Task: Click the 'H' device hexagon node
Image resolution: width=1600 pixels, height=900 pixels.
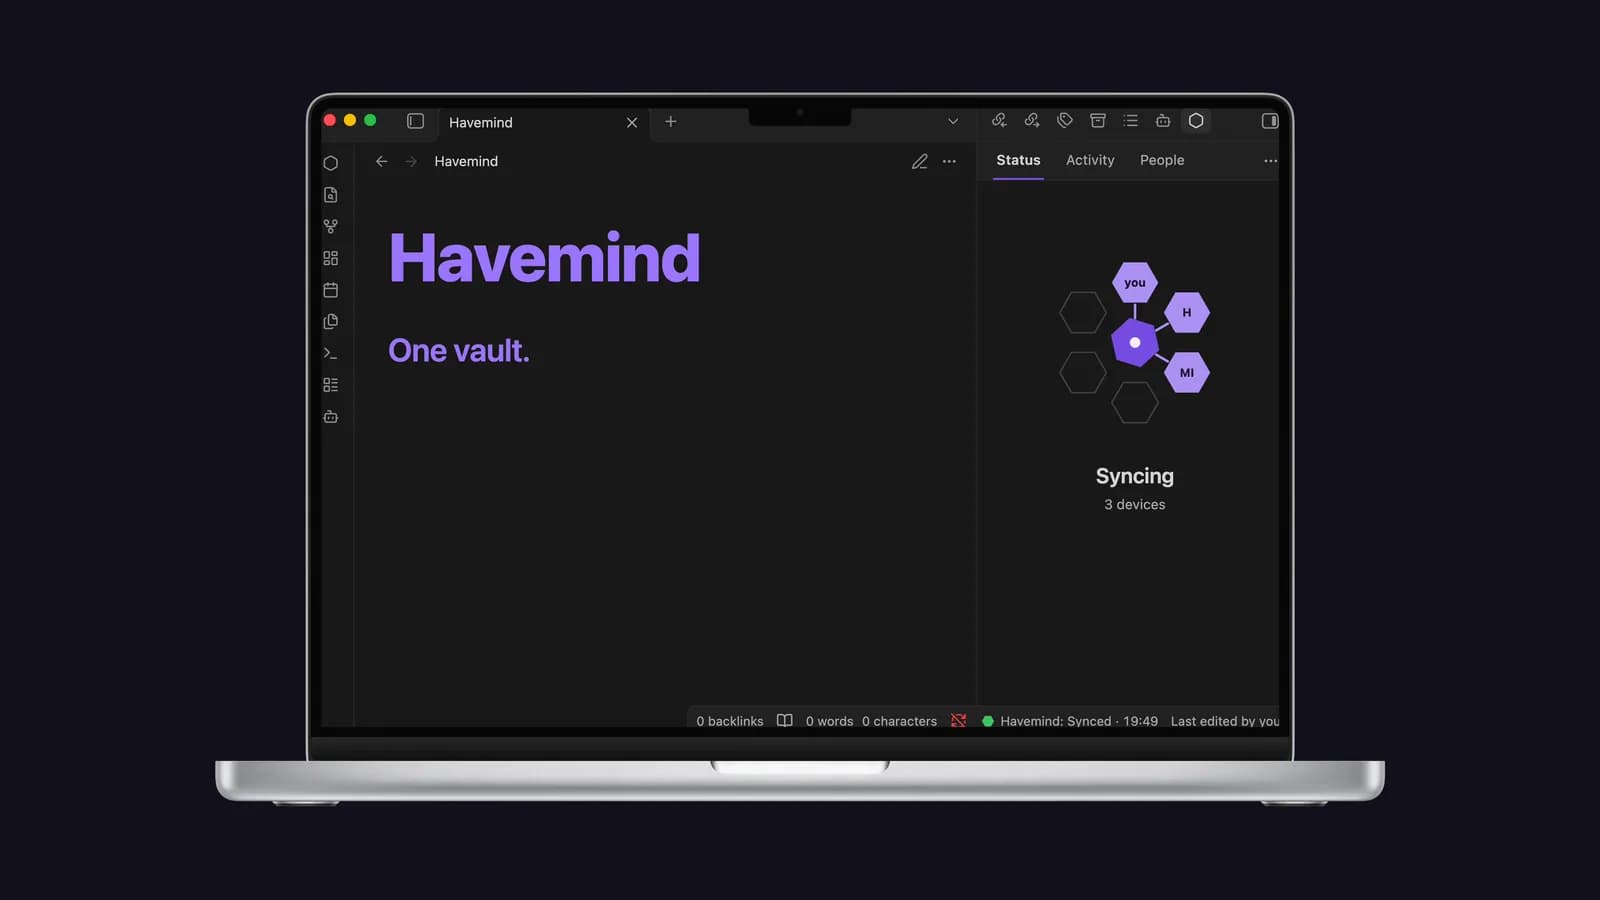Action: (x=1187, y=312)
